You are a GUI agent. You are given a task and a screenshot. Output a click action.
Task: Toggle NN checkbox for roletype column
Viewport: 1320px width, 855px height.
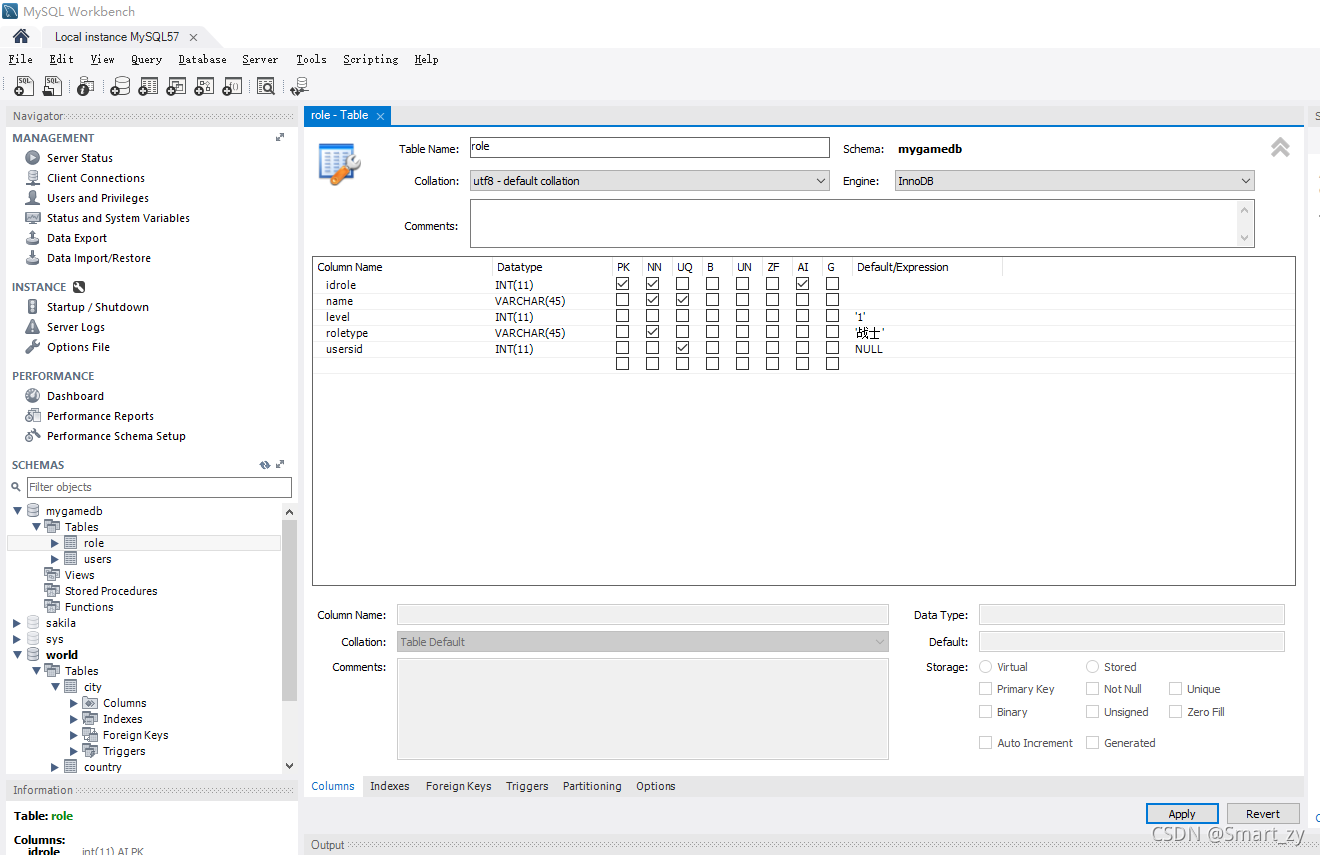coord(653,332)
